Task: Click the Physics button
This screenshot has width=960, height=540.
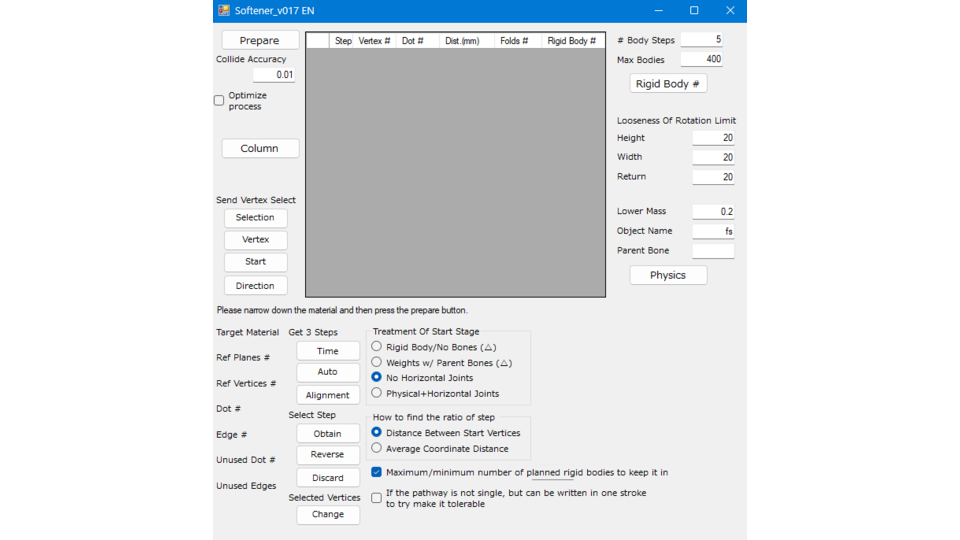Action: point(668,275)
